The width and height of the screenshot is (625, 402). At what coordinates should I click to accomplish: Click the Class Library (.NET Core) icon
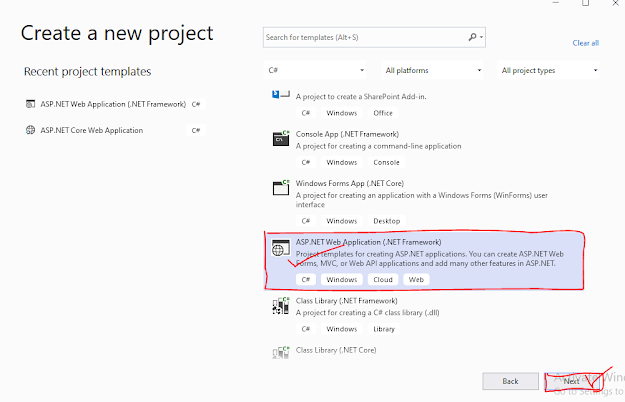(281, 352)
